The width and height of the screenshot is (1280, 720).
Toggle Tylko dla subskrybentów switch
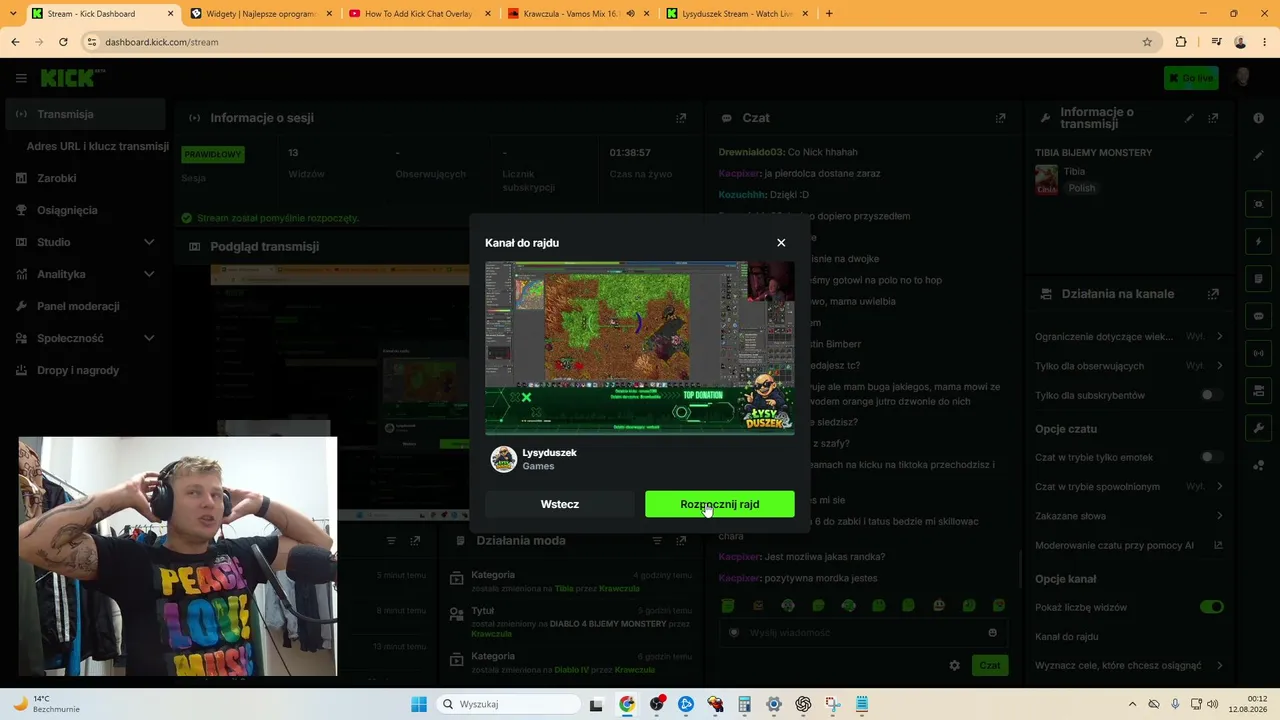1211,395
